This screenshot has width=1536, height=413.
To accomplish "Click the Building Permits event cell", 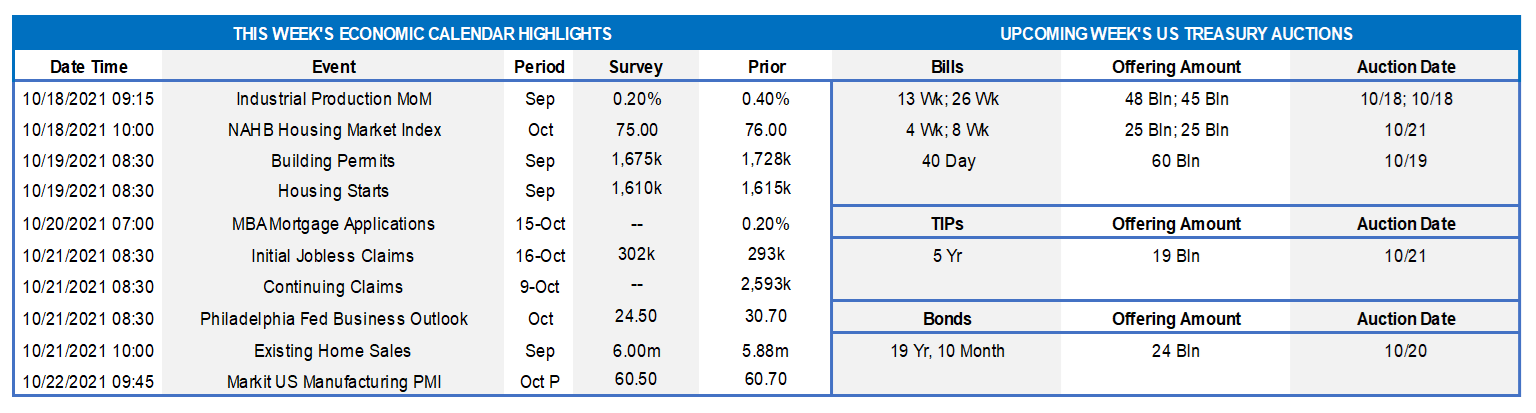I will click(x=333, y=161).
